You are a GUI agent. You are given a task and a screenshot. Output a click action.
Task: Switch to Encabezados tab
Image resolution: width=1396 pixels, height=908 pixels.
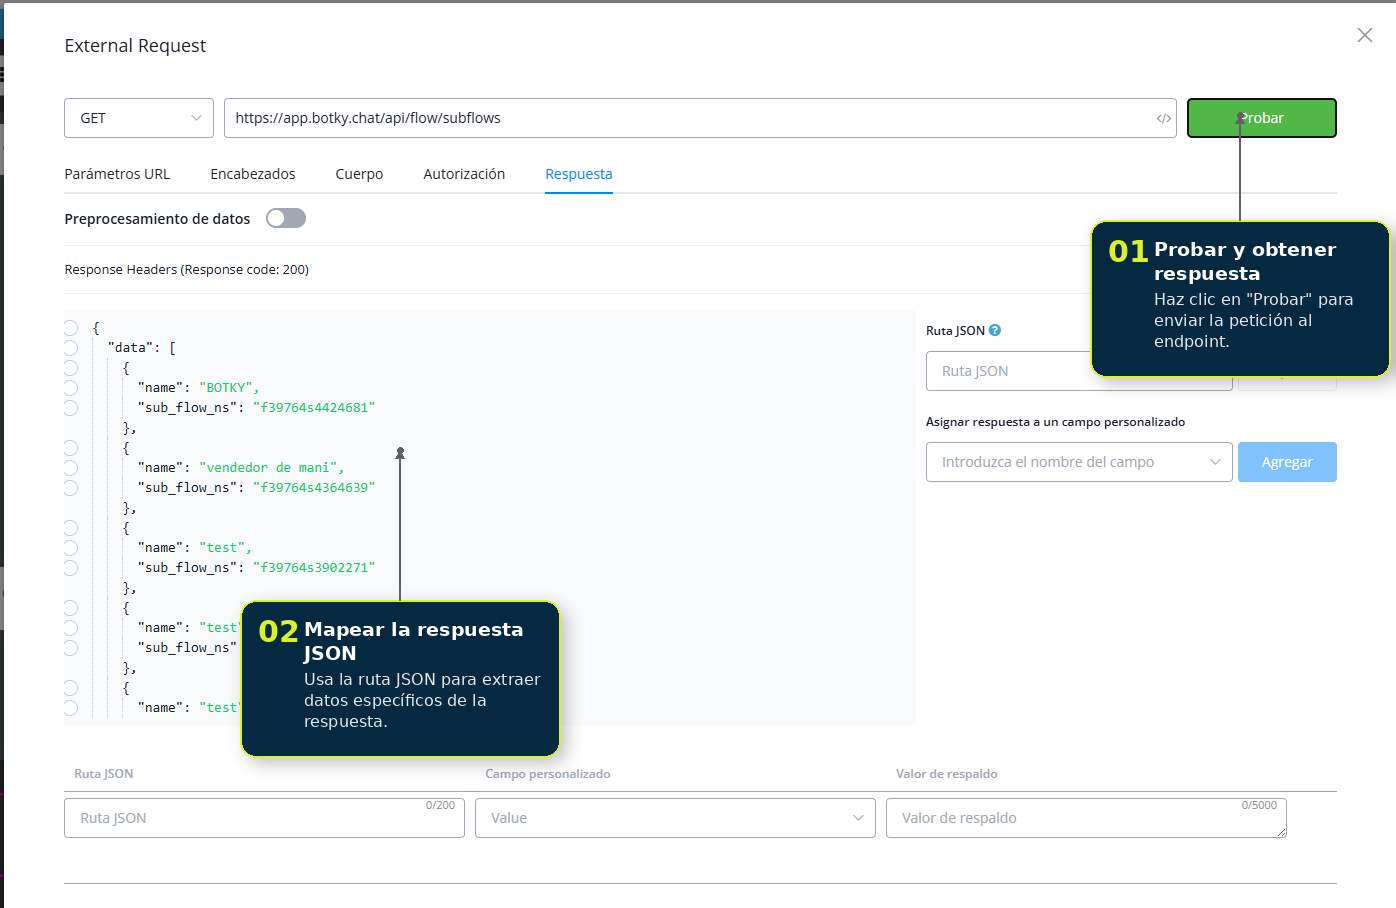click(253, 174)
